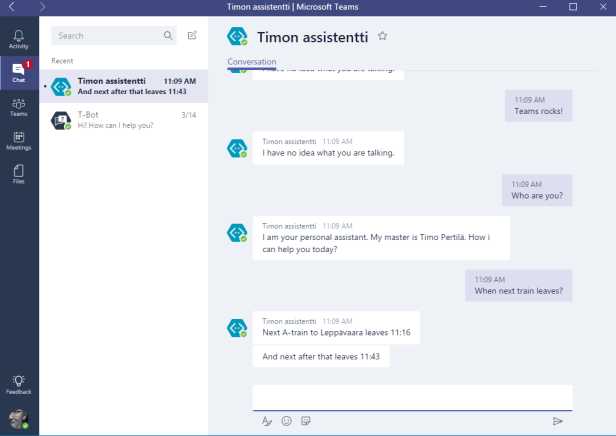Click the forward arrow in title bar

point(42,7)
